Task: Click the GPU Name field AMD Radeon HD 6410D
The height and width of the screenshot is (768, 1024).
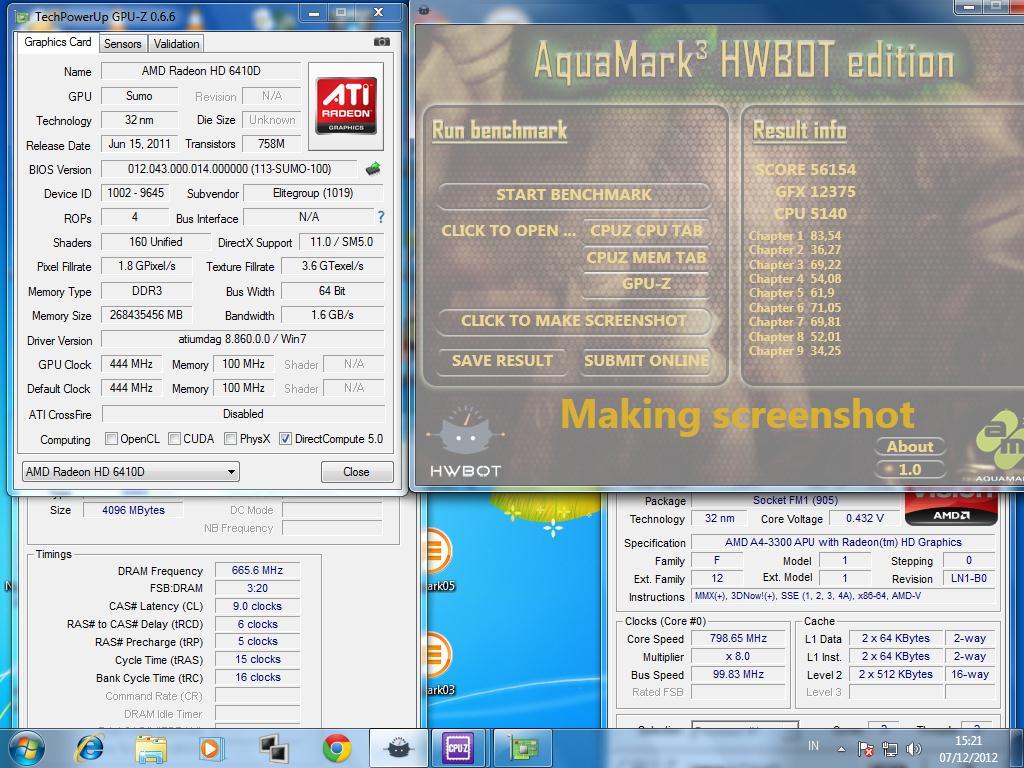Action: 201,71
